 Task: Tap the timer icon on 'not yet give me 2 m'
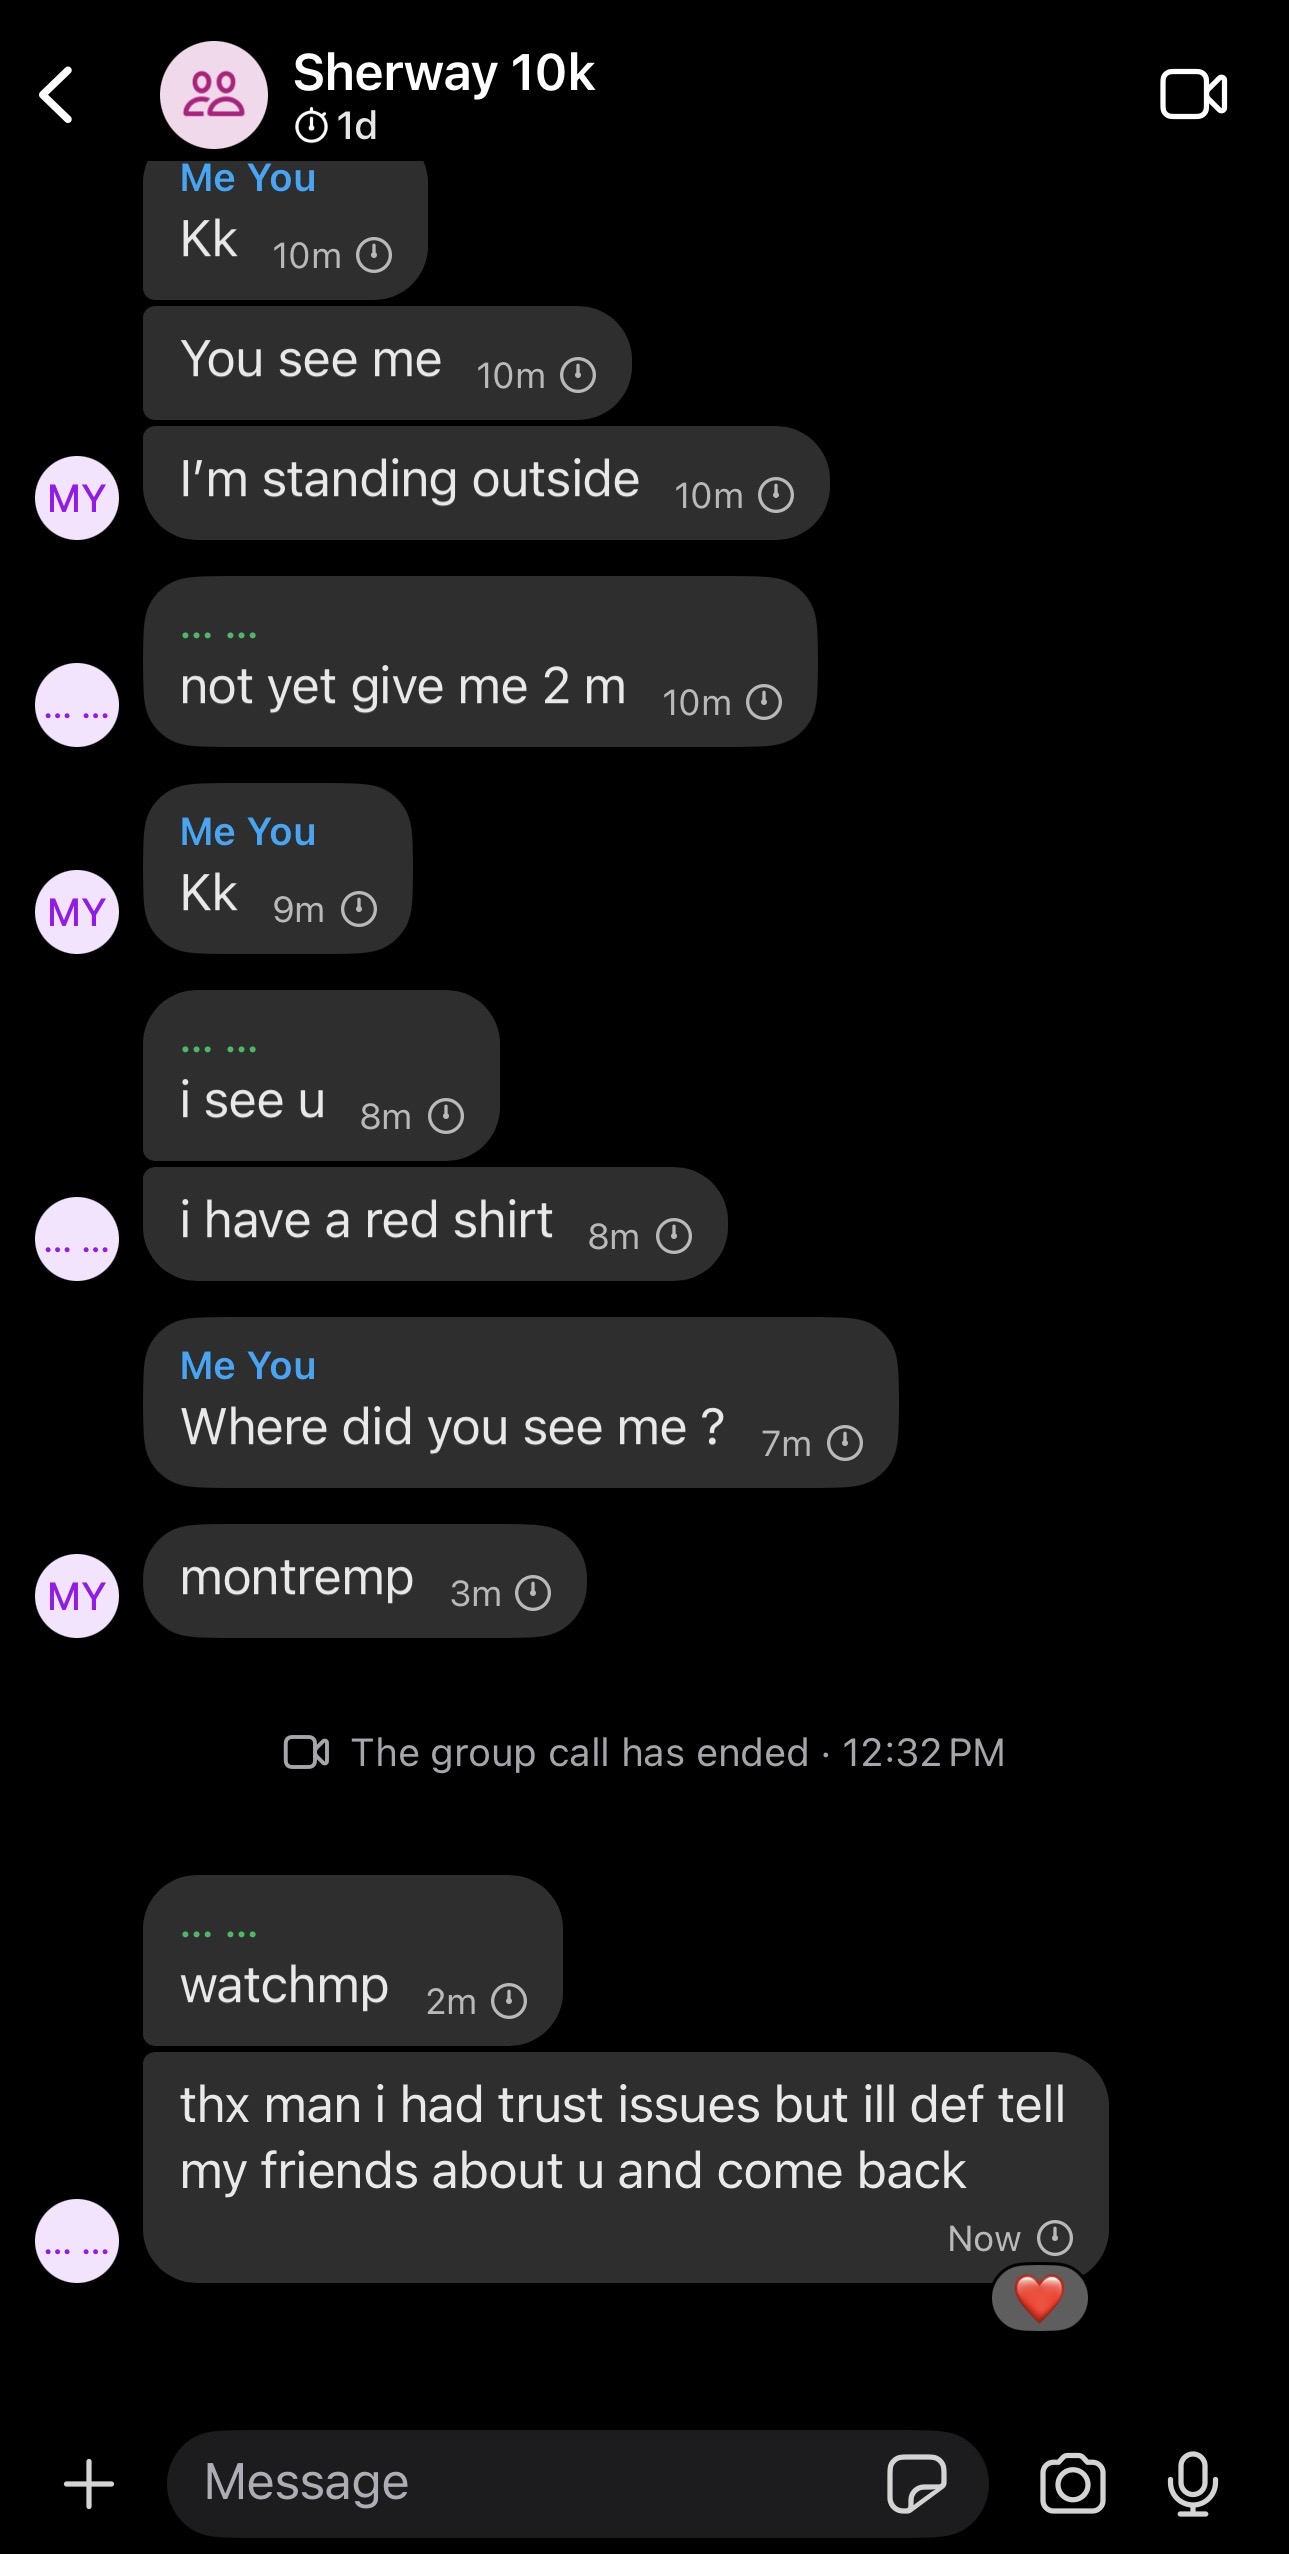(764, 702)
